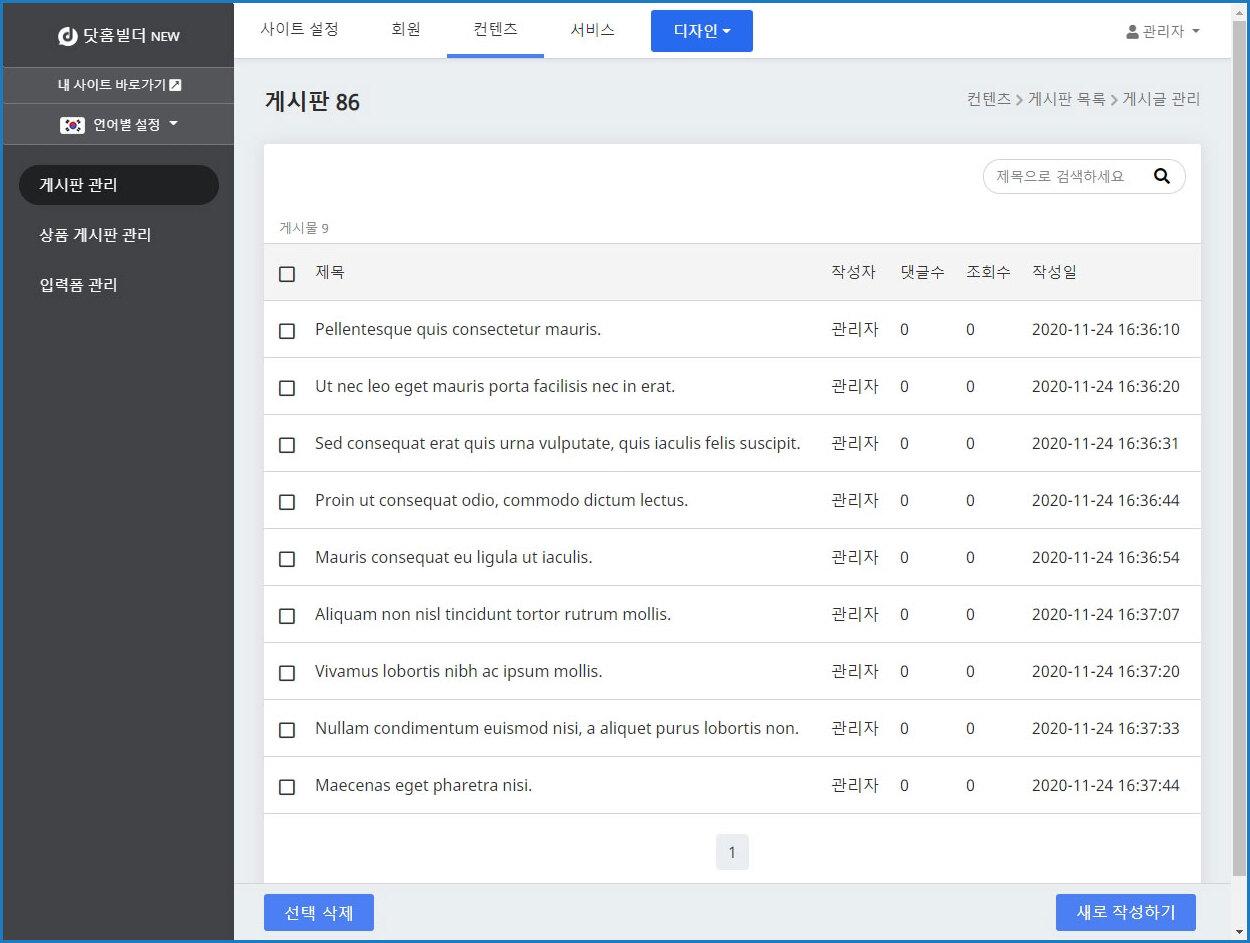Click the 닷홈빌더 logo icon
This screenshot has height=943, width=1250.
click(x=68, y=36)
